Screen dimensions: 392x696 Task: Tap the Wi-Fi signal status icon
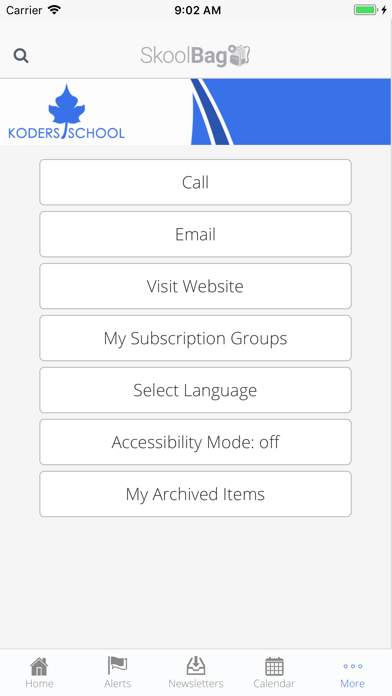click(x=55, y=10)
